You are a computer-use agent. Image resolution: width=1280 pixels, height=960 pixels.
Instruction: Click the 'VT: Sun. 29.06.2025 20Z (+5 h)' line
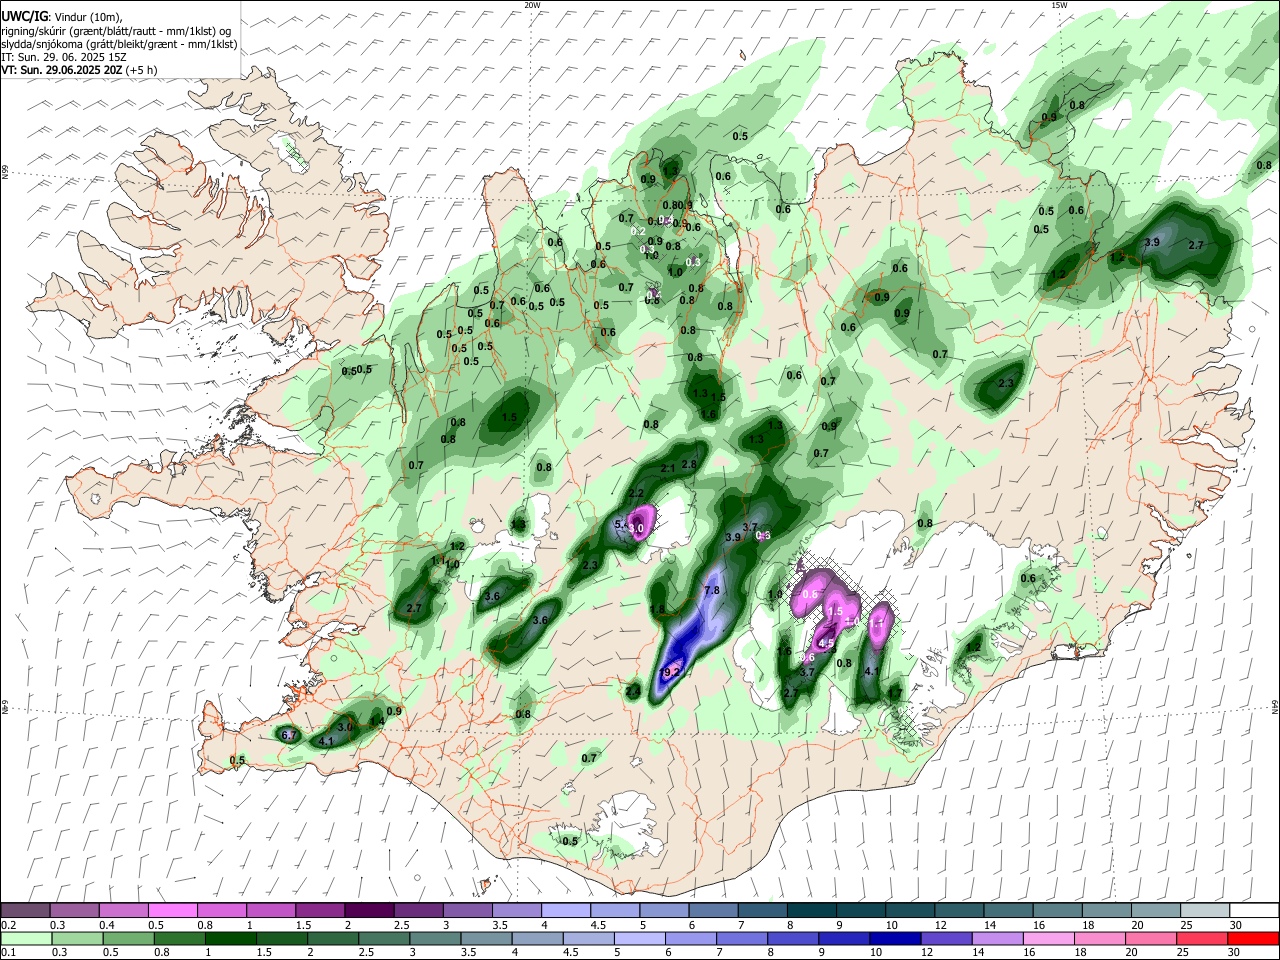[79, 70]
